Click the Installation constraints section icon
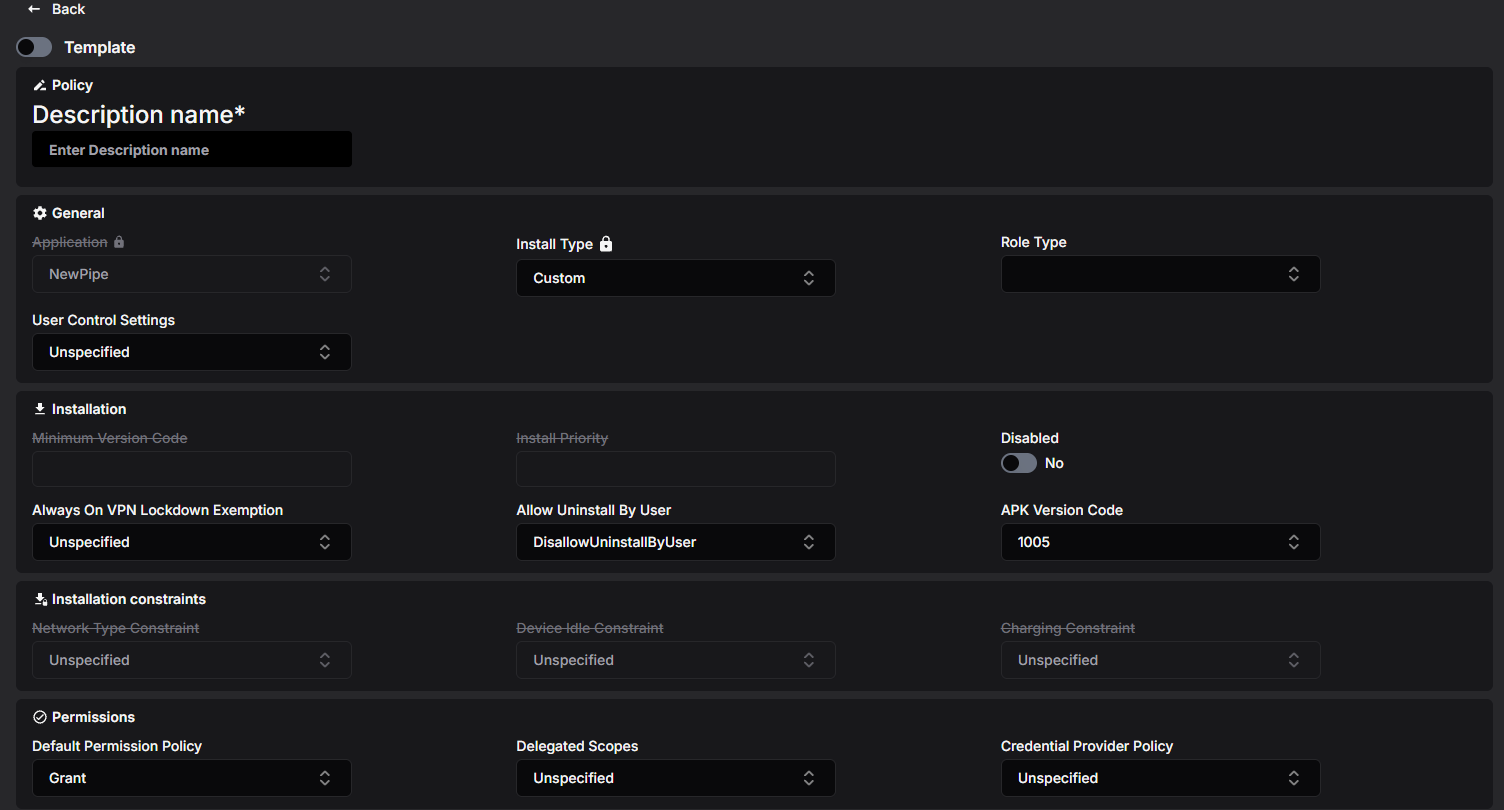The width and height of the screenshot is (1504, 810). [40, 599]
